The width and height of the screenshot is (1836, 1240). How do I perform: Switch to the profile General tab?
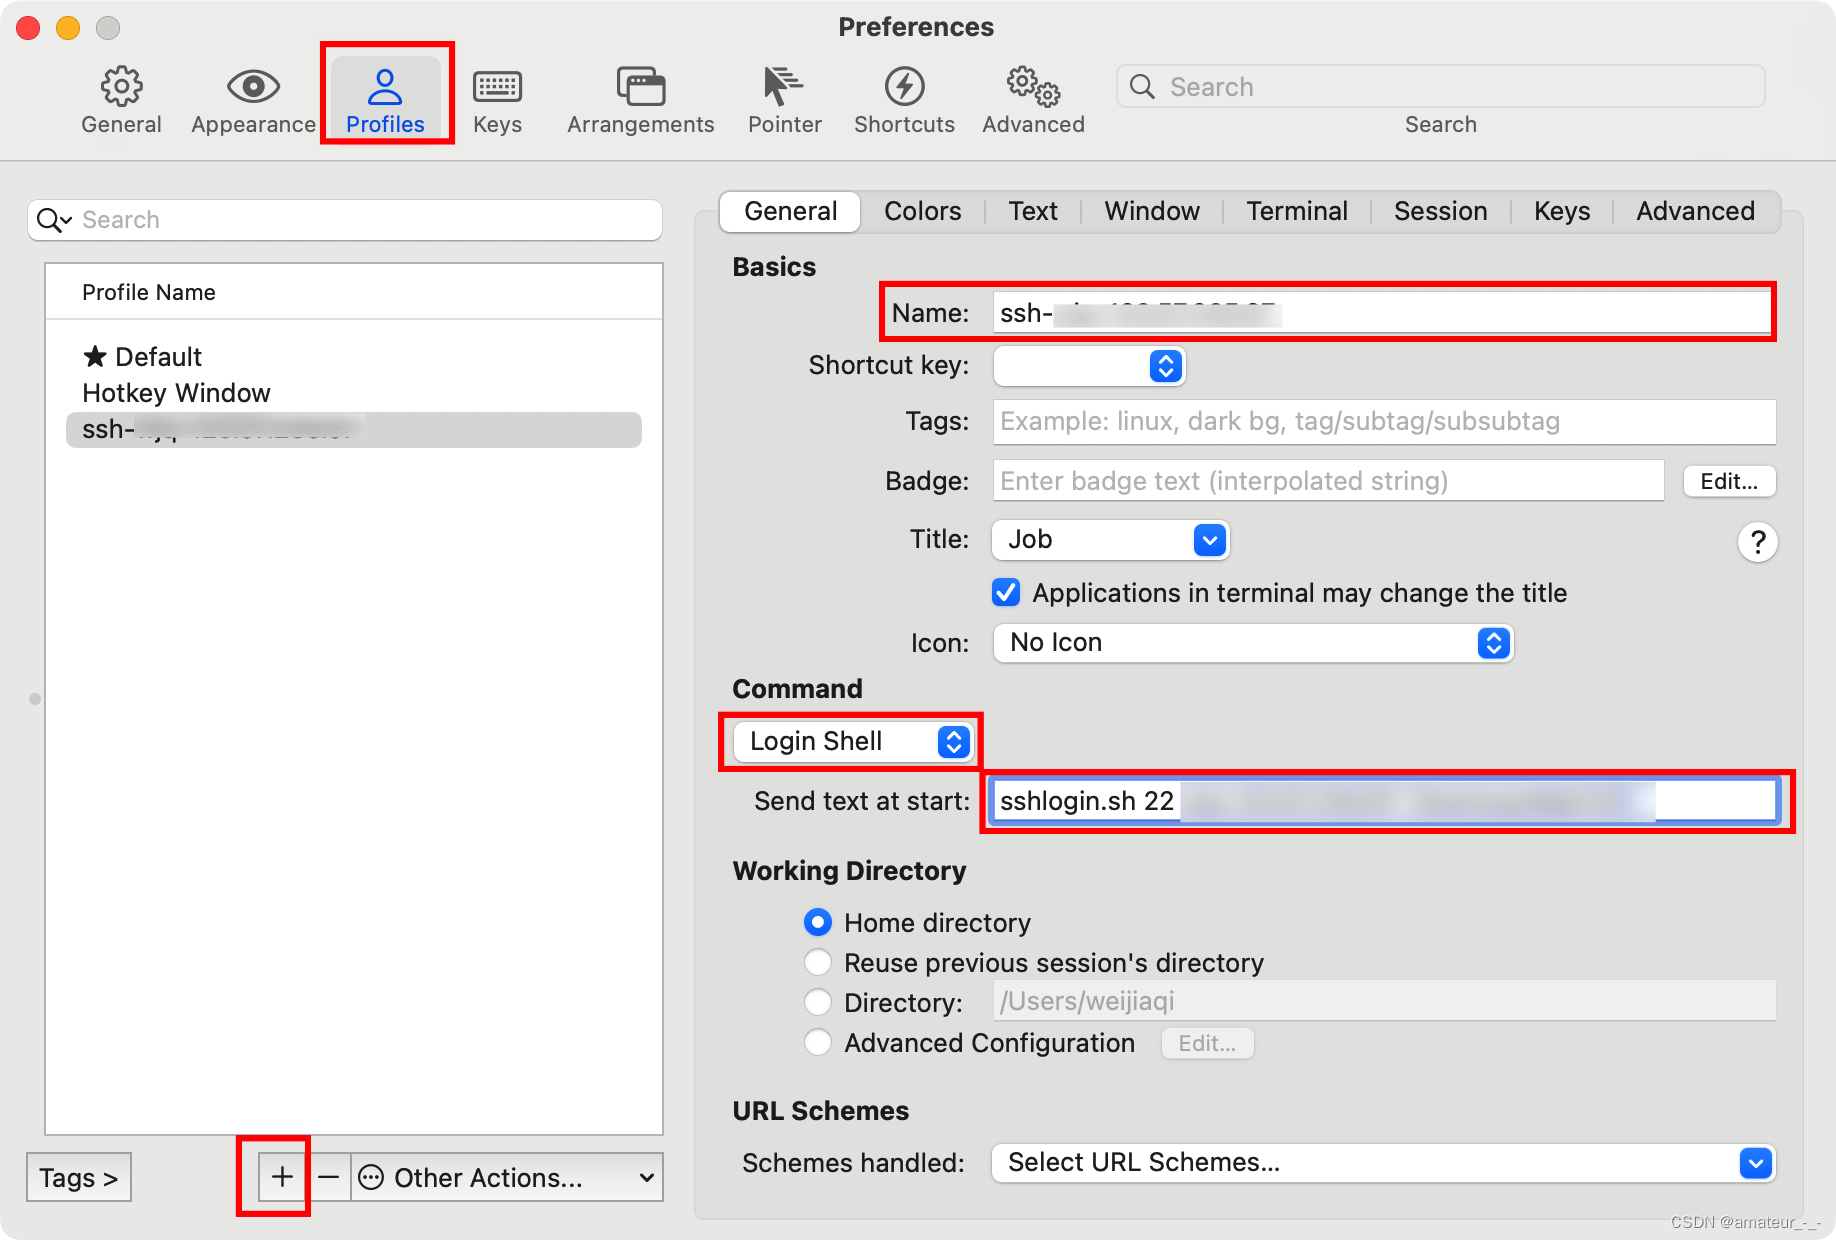point(790,211)
